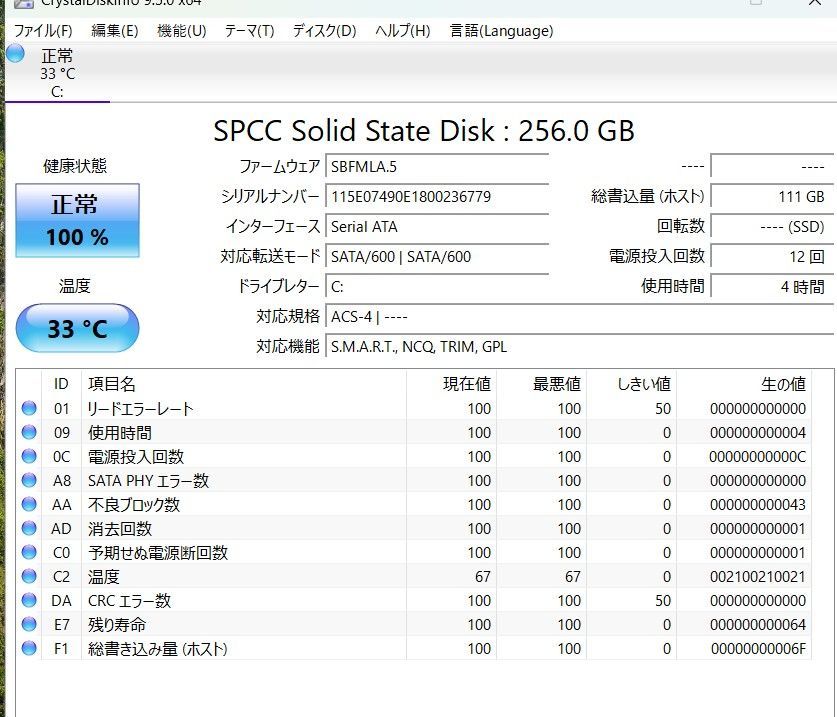This screenshot has width=837, height=717.
Task: Select the 温度 row in the attribute list
Action: click(414, 577)
